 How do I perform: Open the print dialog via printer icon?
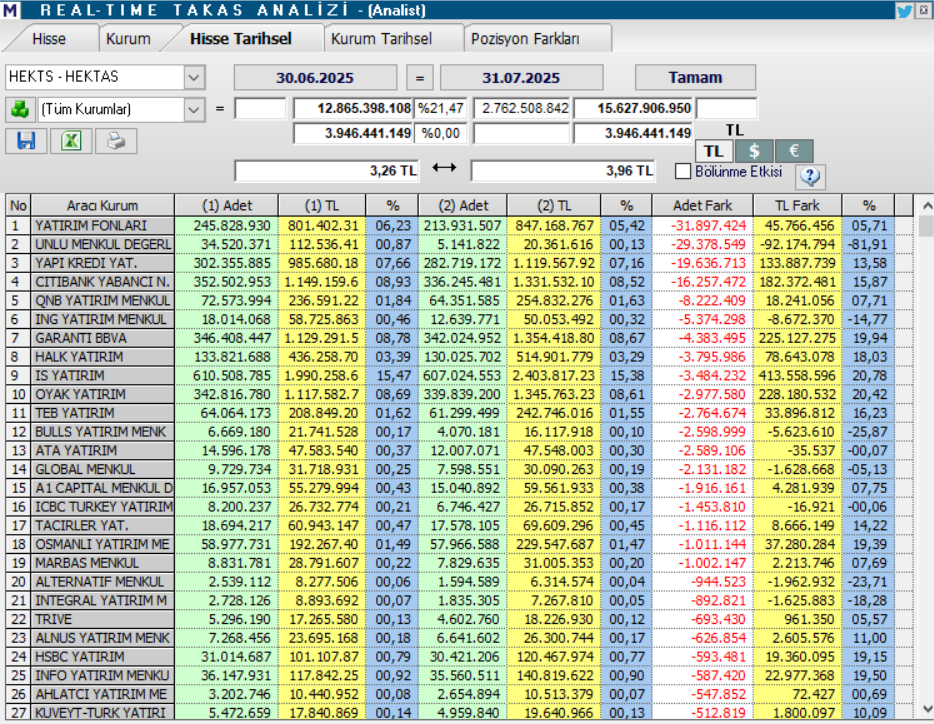[114, 141]
